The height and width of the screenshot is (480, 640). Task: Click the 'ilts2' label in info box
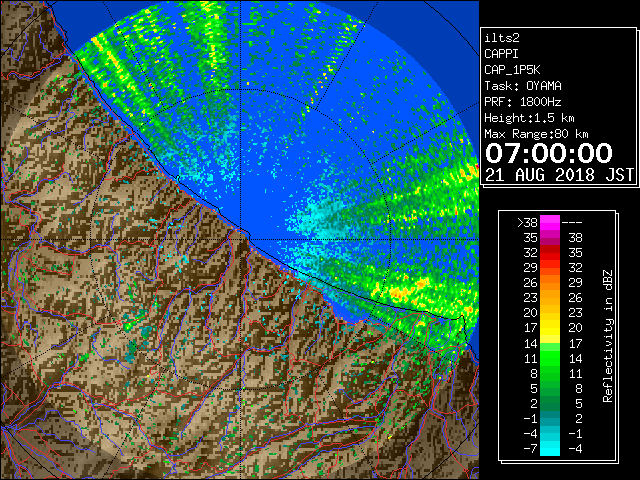pyautogui.click(x=502, y=38)
